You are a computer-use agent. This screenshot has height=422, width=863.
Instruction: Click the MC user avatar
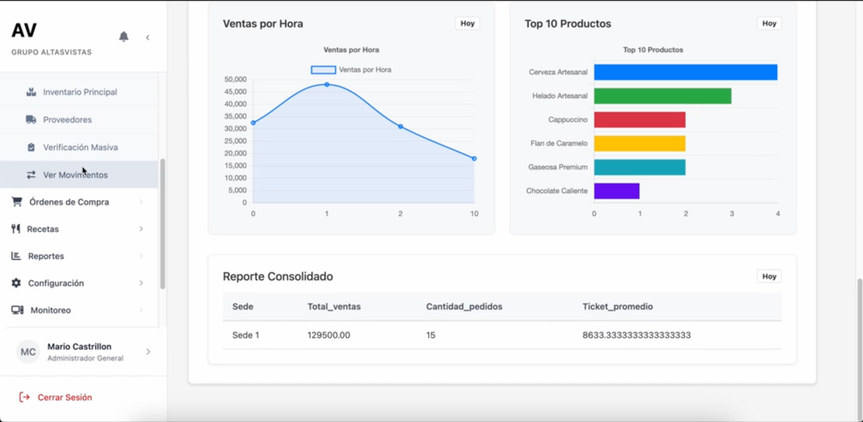point(29,352)
